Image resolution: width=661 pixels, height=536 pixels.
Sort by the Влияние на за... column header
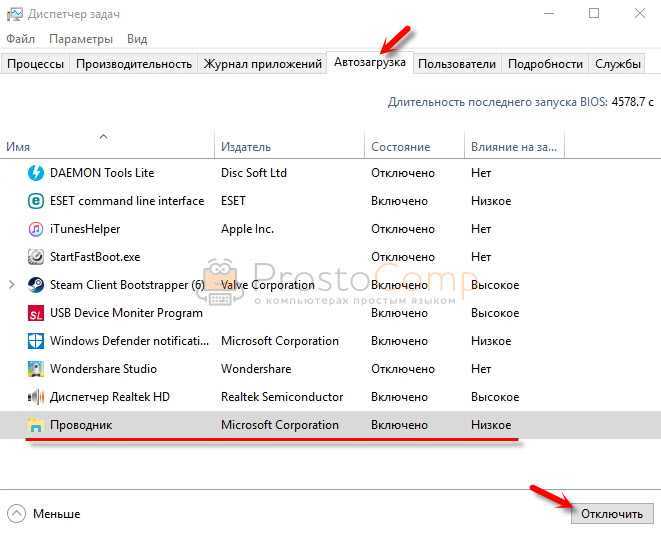tap(514, 145)
